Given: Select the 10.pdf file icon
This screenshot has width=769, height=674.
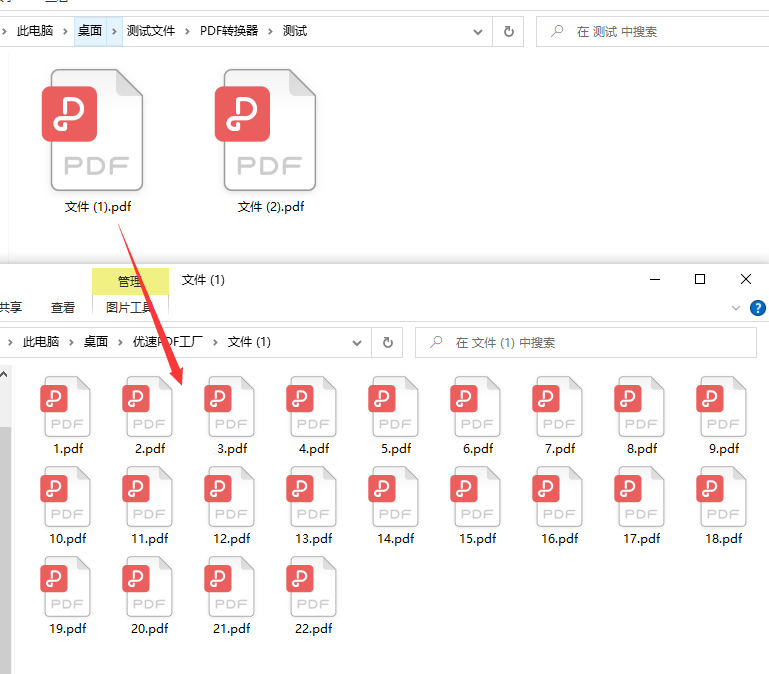Looking at the screenshot, I should 66,496.
